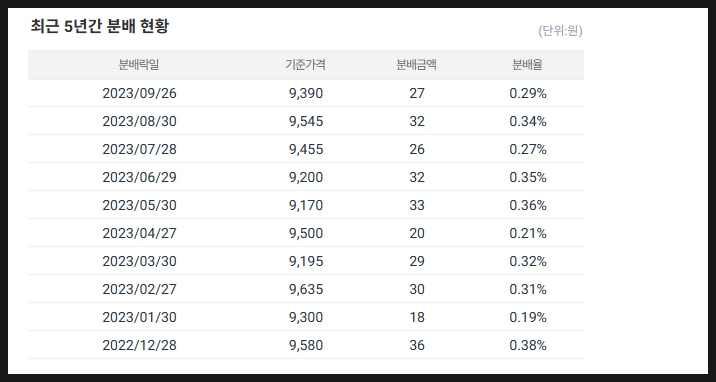Click the 최근 5년간 분배 현황 heading

coord(100,26)
